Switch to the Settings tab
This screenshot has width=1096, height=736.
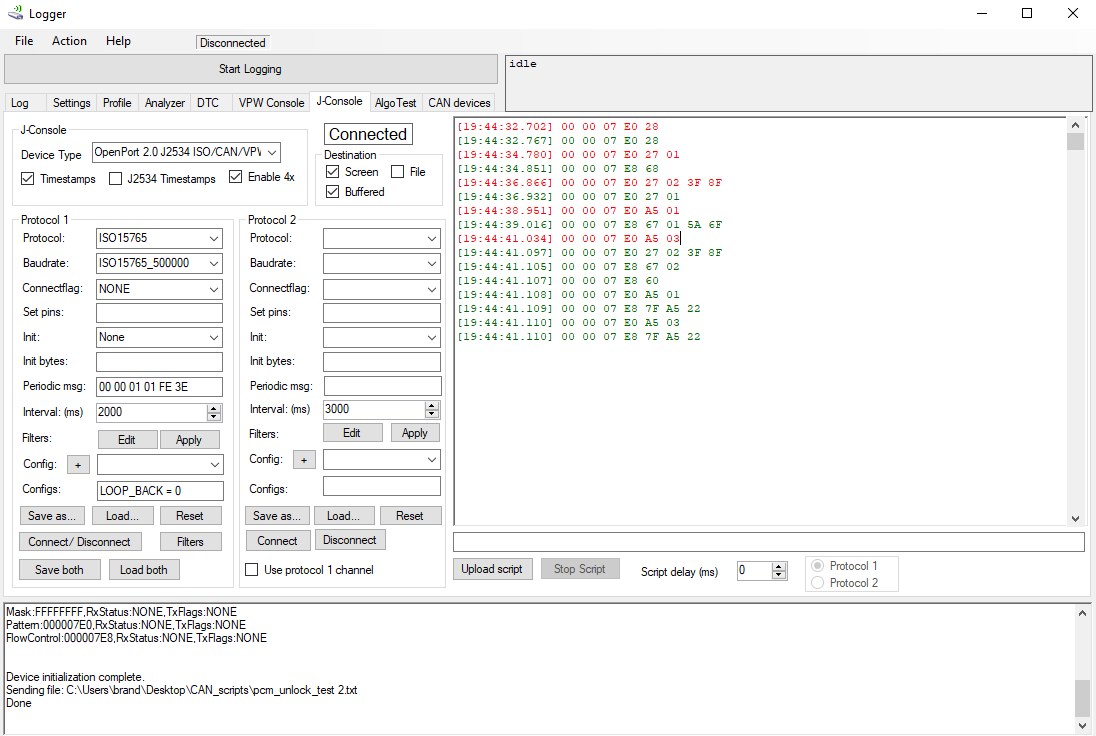click(72, 103)
